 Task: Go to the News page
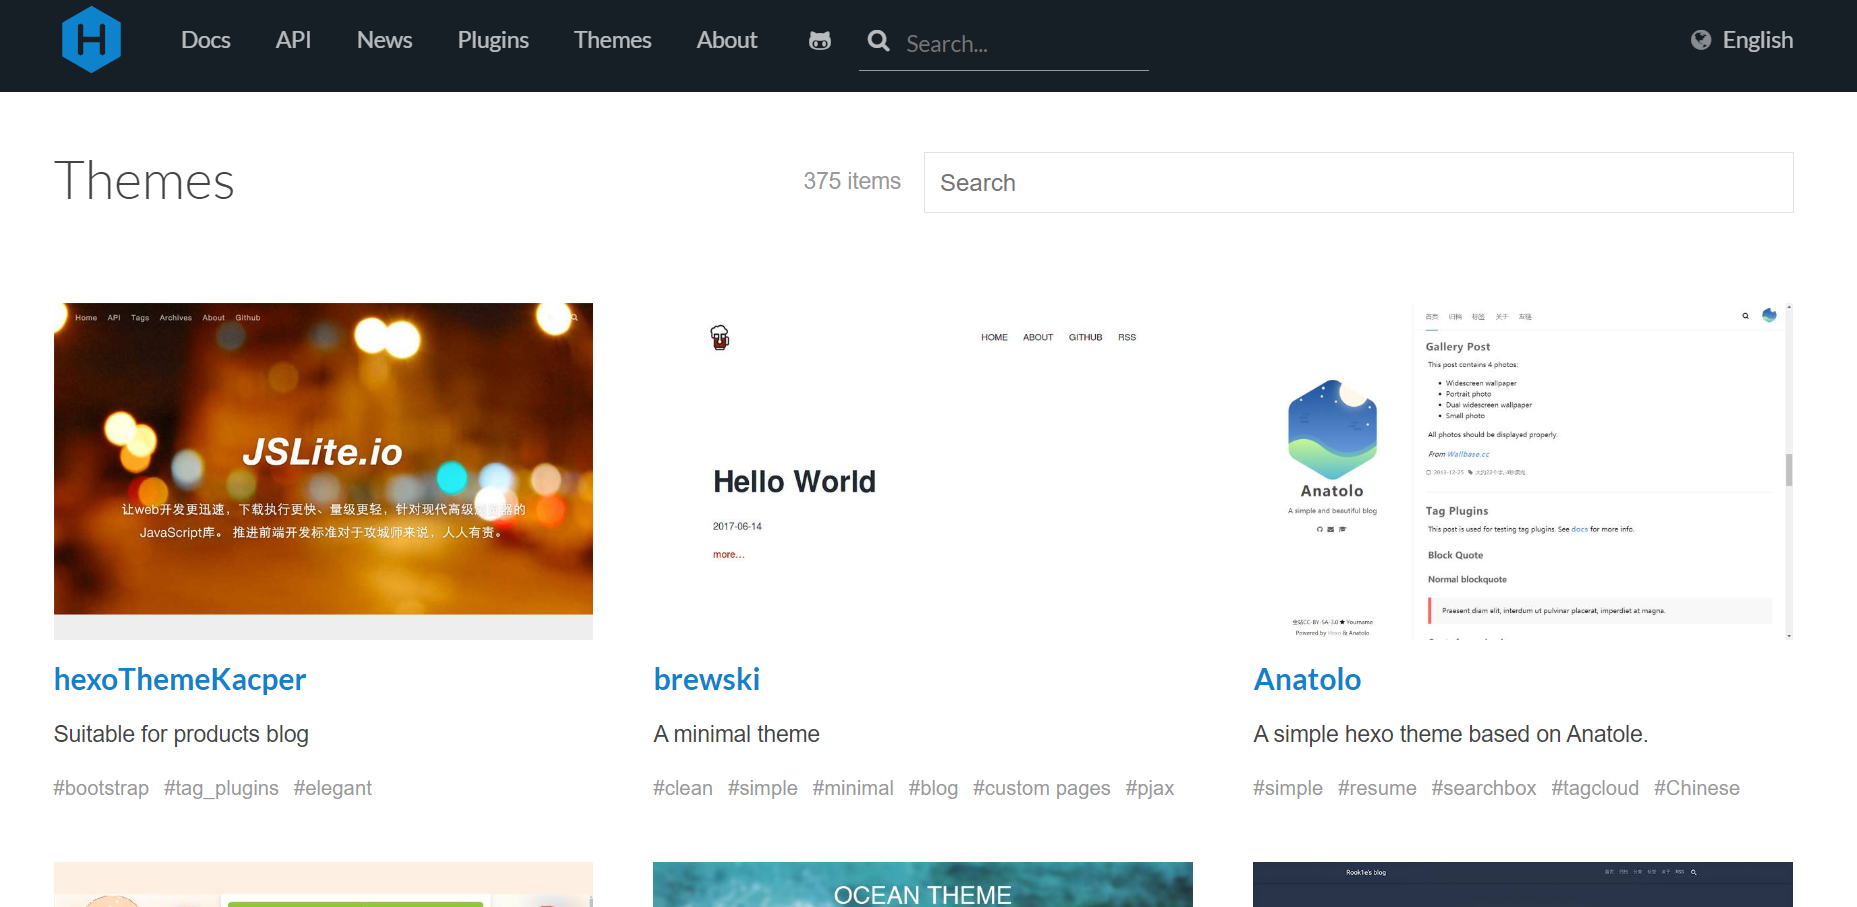385,40
